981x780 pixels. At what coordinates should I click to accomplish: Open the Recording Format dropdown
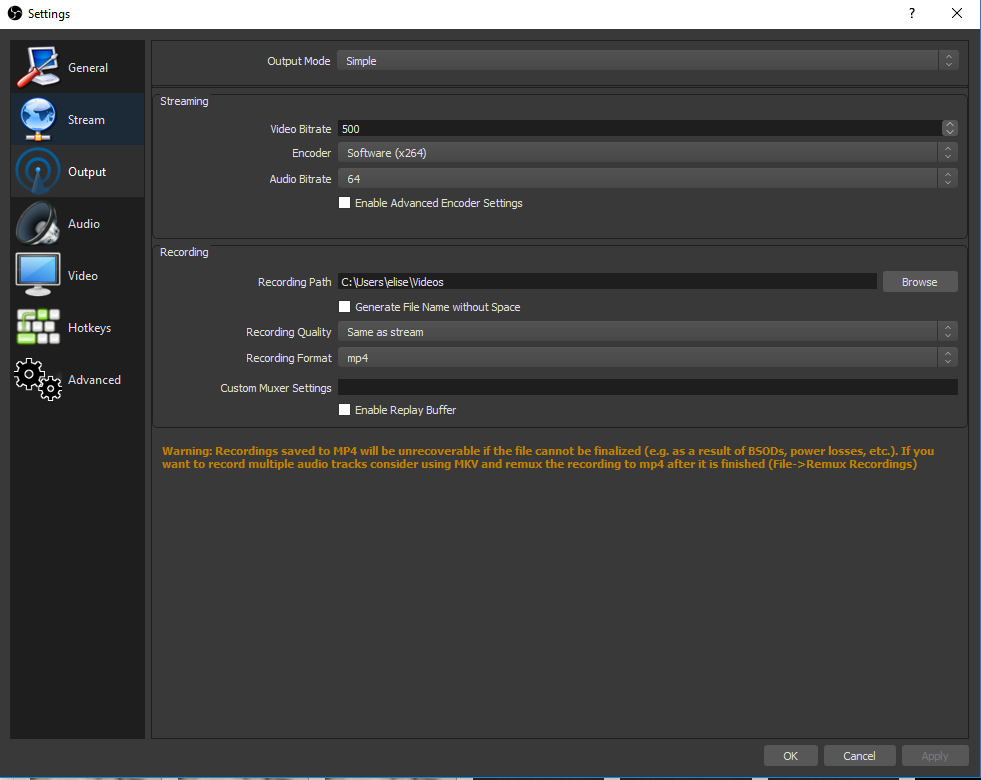pos(648,358)
